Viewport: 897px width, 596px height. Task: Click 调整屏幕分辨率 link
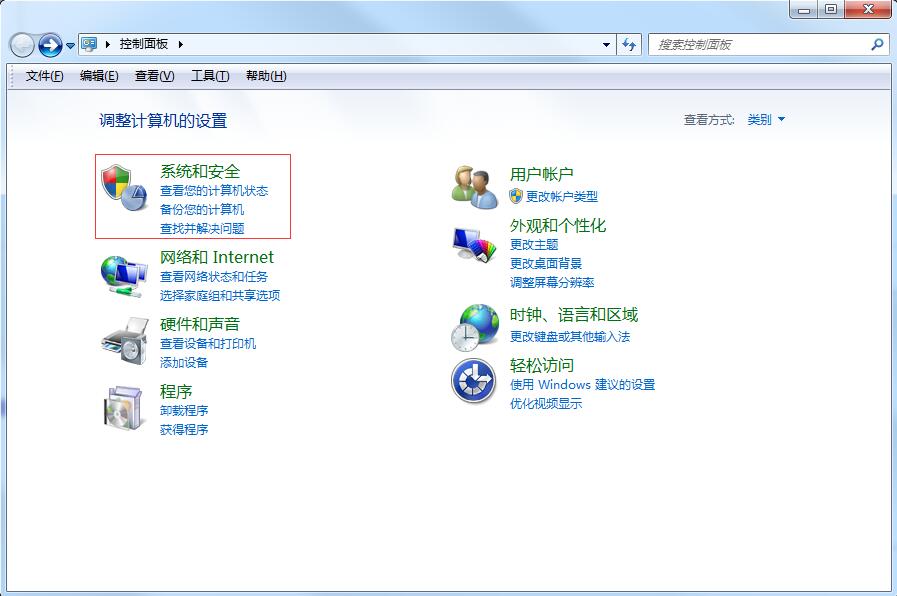pyautogui.click(x=552, y=282)
